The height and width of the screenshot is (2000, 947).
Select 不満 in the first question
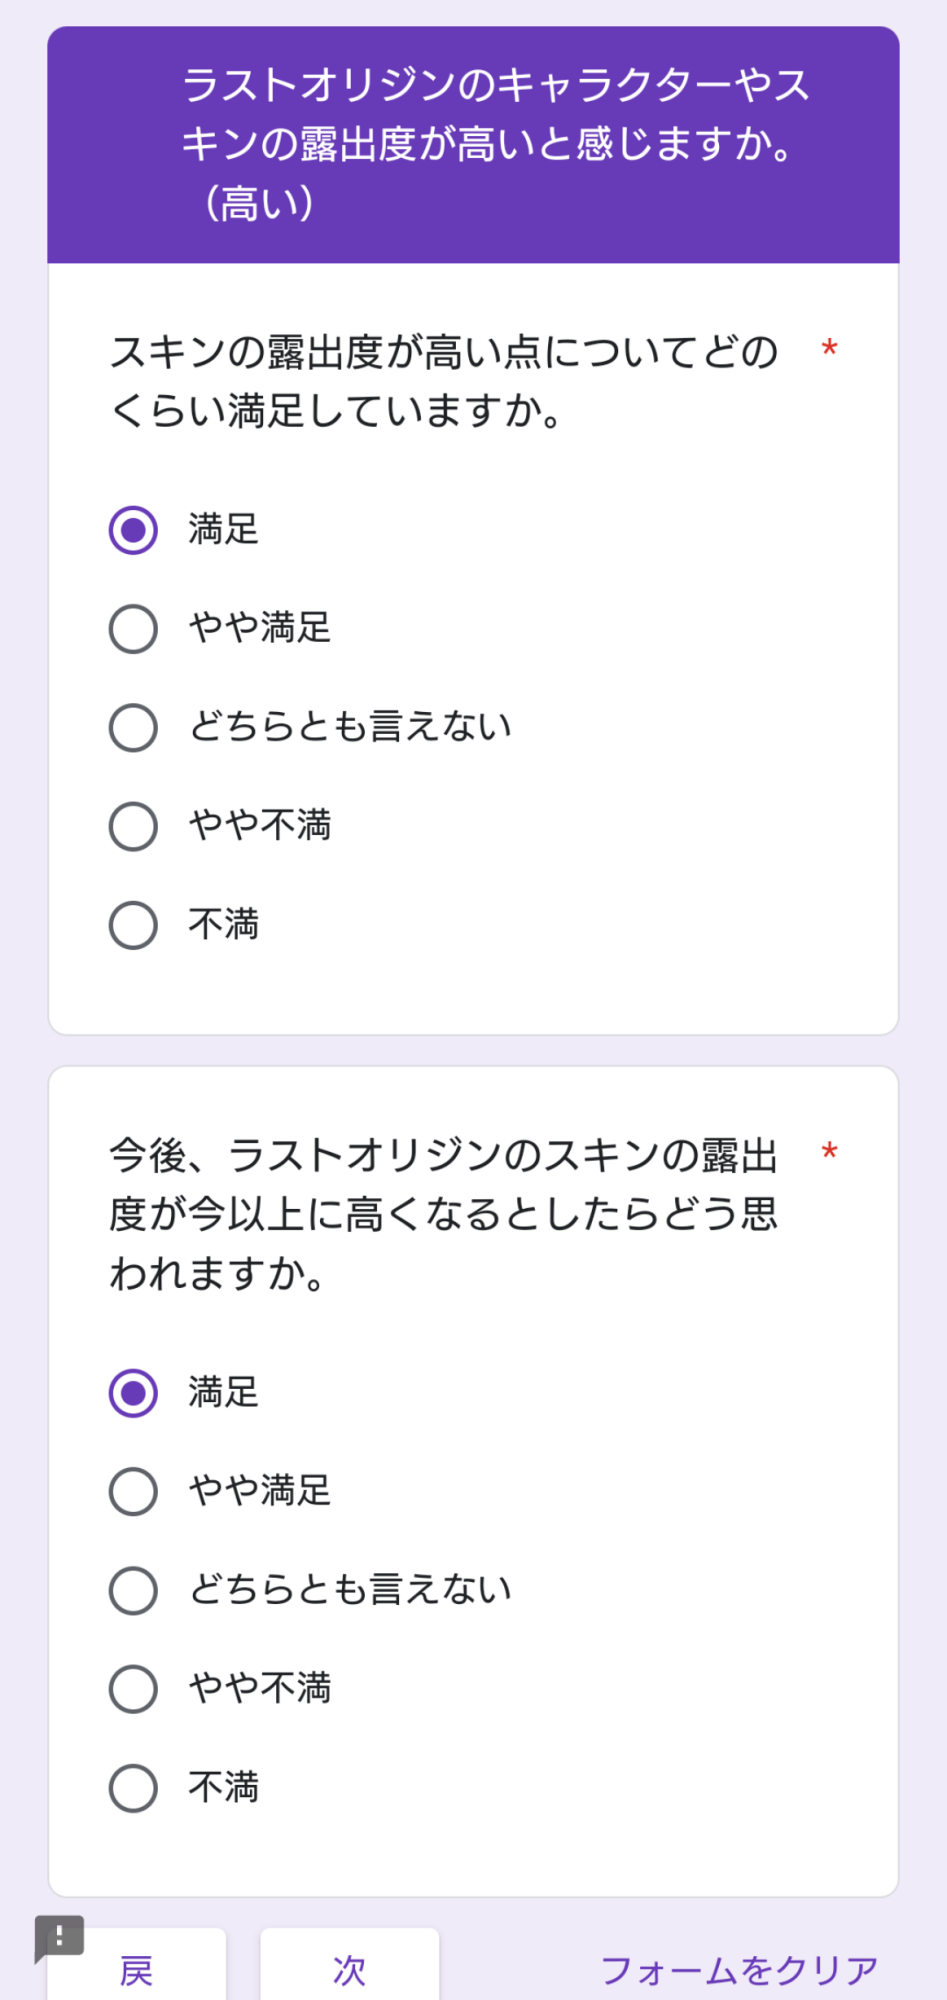point(133,925)
